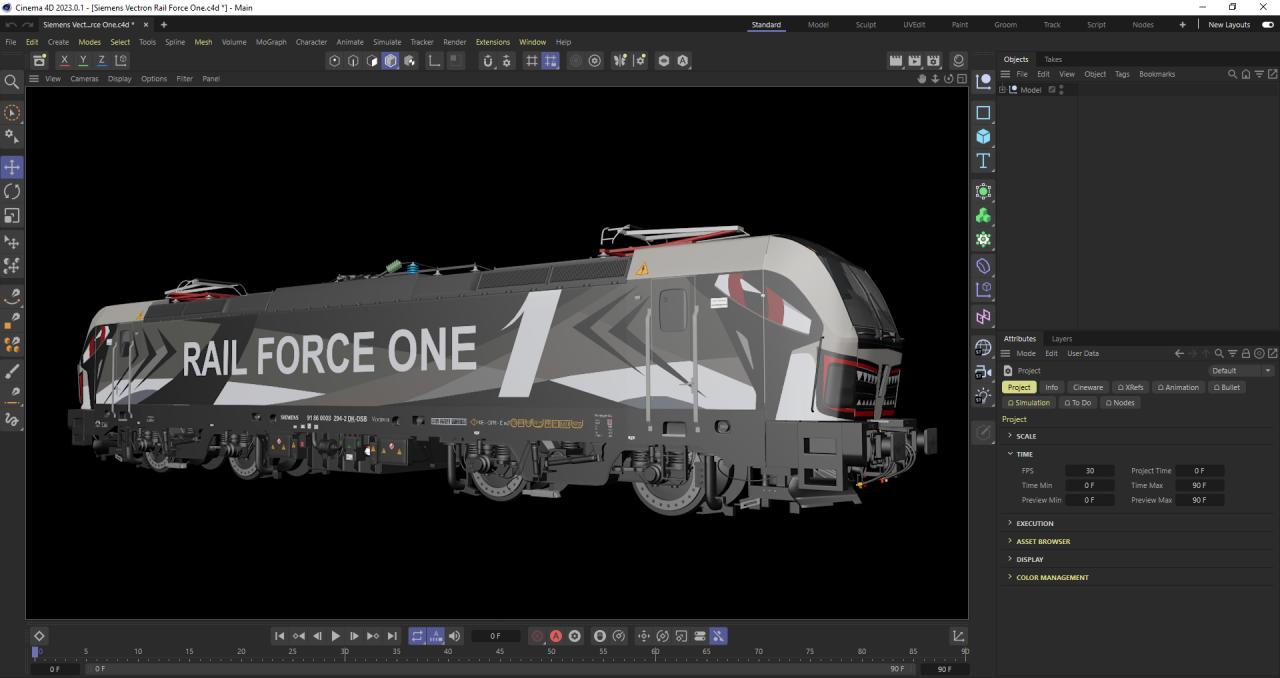Image resolution: width=1280 pixels, height=678 pixels.
Task: Add a Cube primitive object
Action: (983, 137)
